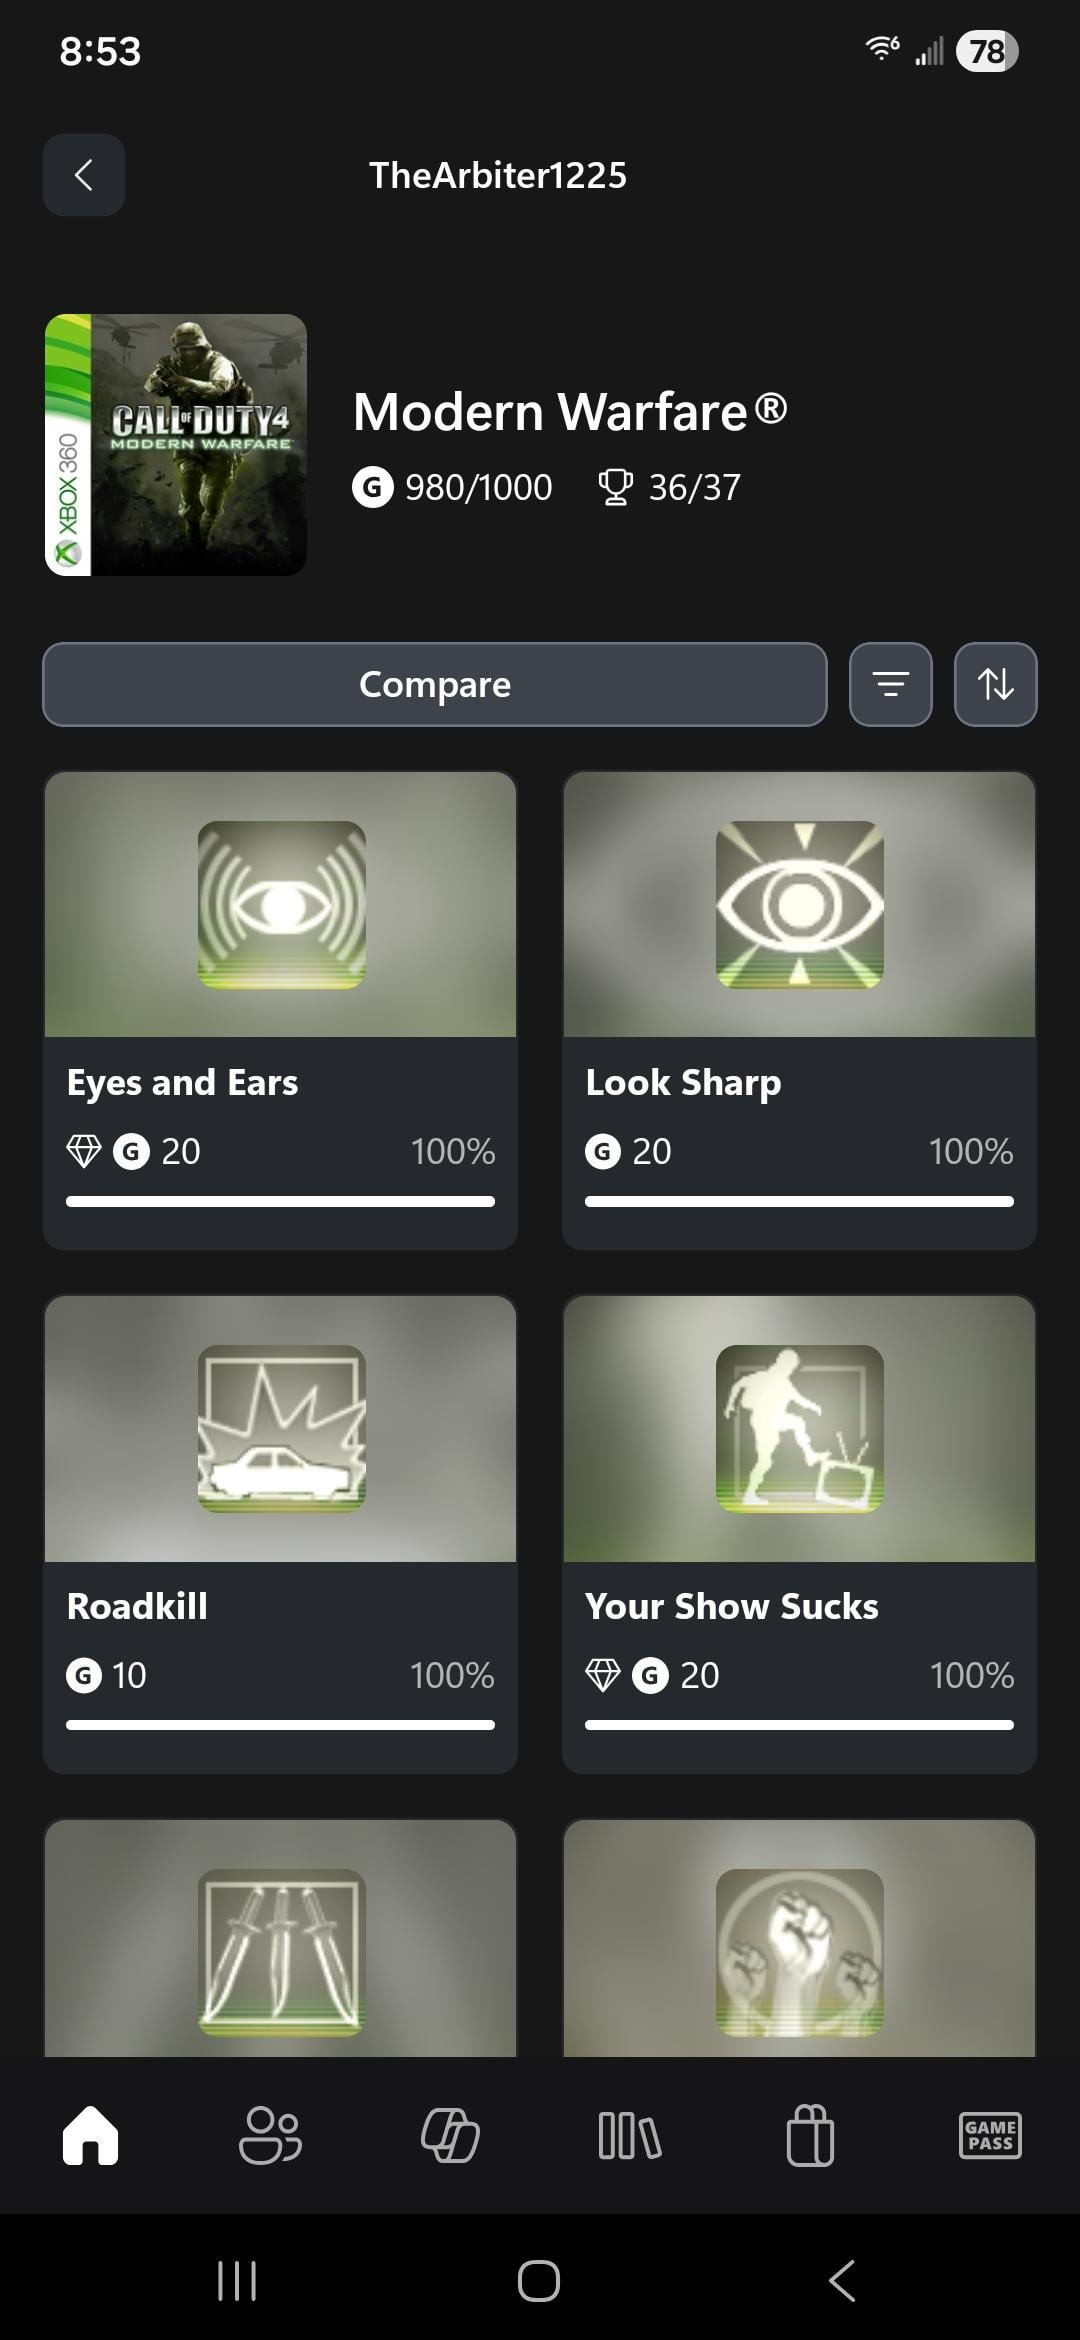Tap the back arrow button
The height and width of the screenshot is (2340, 1080).
tap(84, 175)
